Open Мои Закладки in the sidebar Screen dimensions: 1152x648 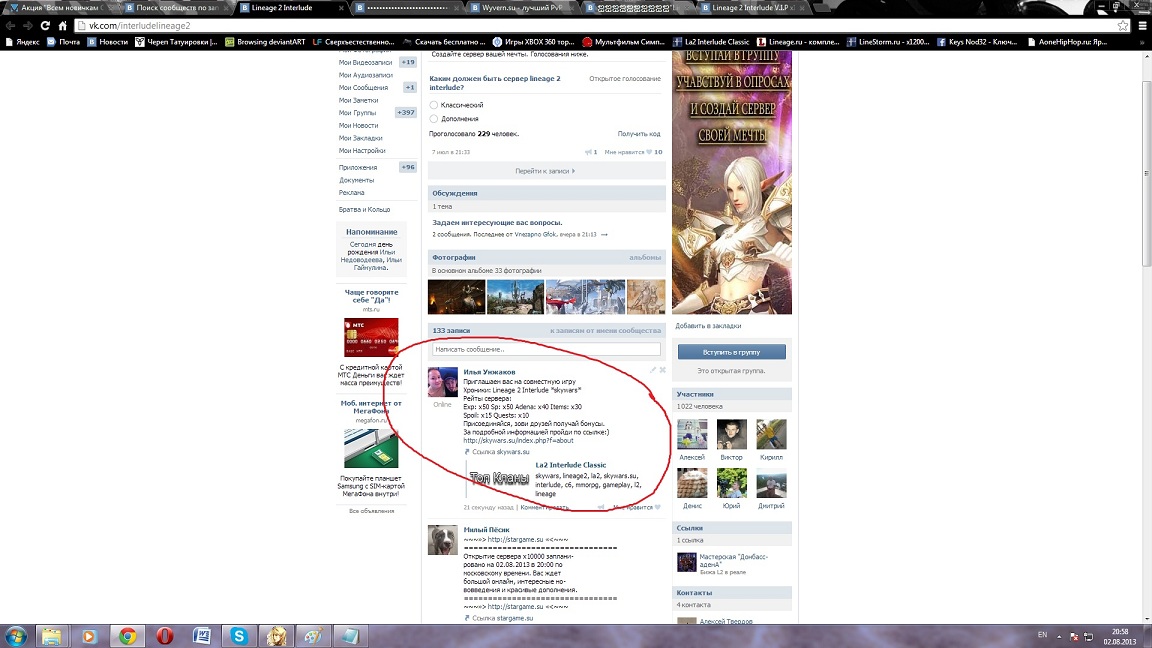click(x=360, y=138)
